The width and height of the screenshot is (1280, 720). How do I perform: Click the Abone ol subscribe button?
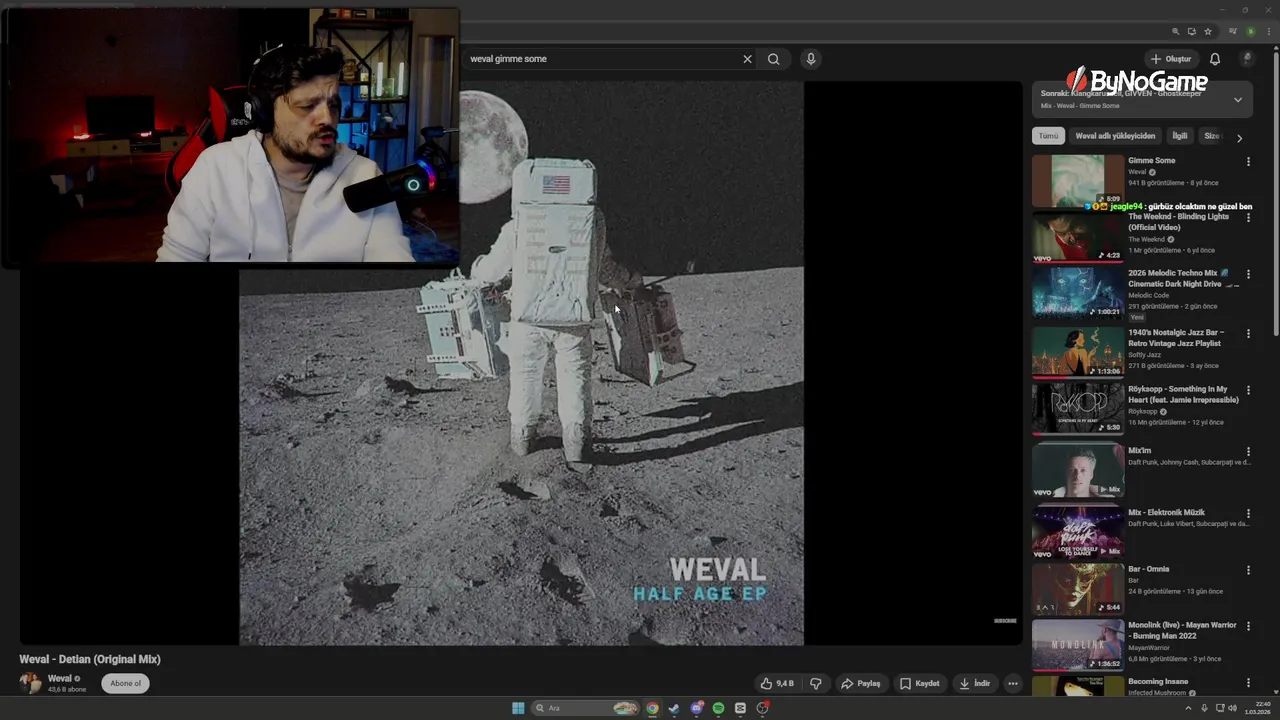(x=125, y=684)
